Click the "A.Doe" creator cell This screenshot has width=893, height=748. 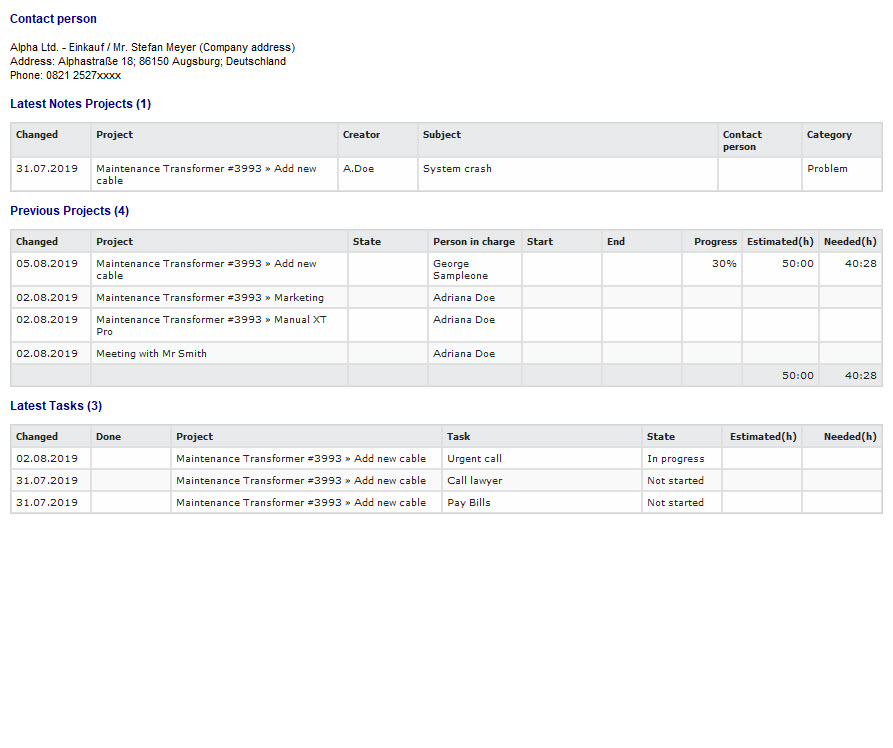(x=358, y=169)
